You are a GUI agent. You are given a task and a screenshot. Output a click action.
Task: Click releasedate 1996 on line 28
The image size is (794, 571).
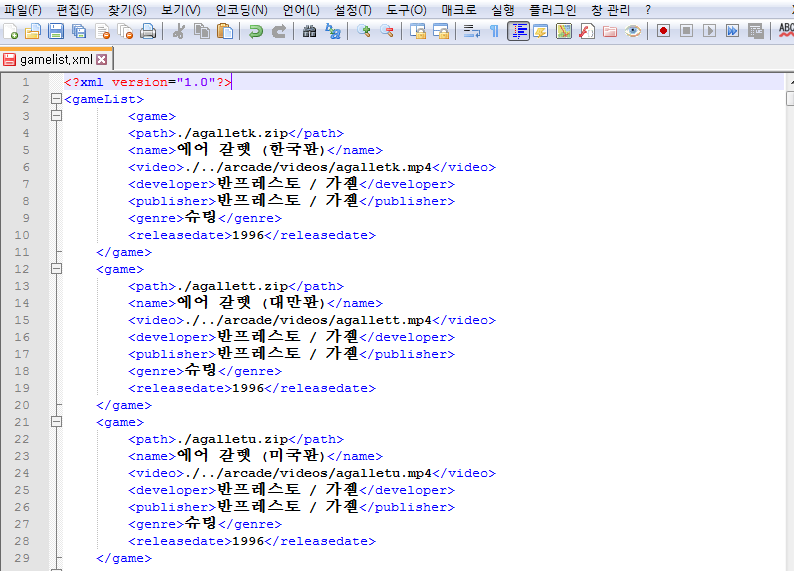(x=248, y=541)
